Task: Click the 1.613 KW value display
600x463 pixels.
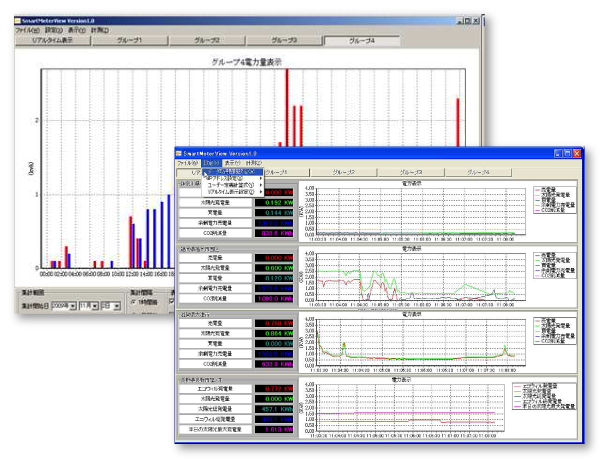Action: coord(274,430)
